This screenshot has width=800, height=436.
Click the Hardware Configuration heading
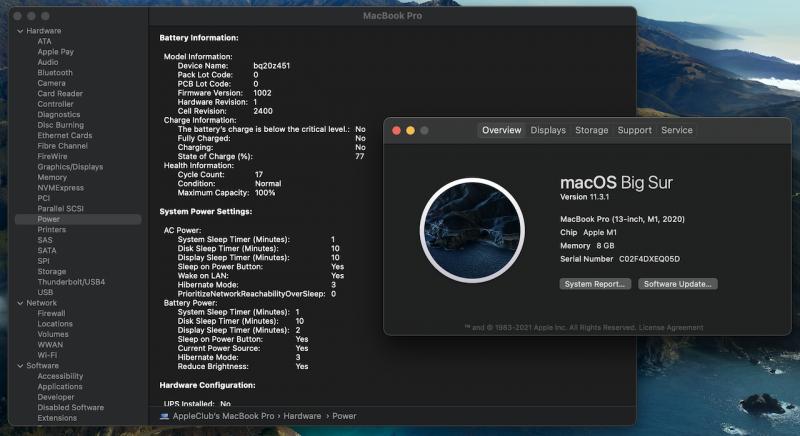pyautogui.click(x=207, y=385)
